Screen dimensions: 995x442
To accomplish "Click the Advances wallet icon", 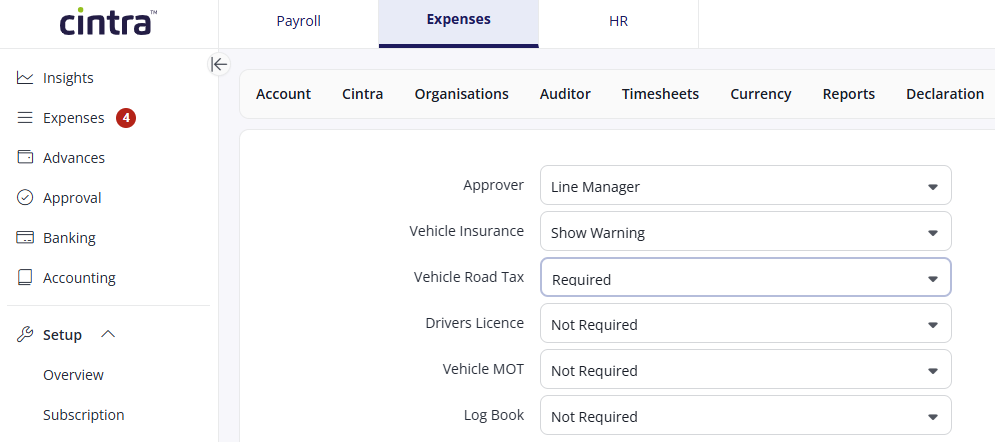I will [x=25, y=157].
